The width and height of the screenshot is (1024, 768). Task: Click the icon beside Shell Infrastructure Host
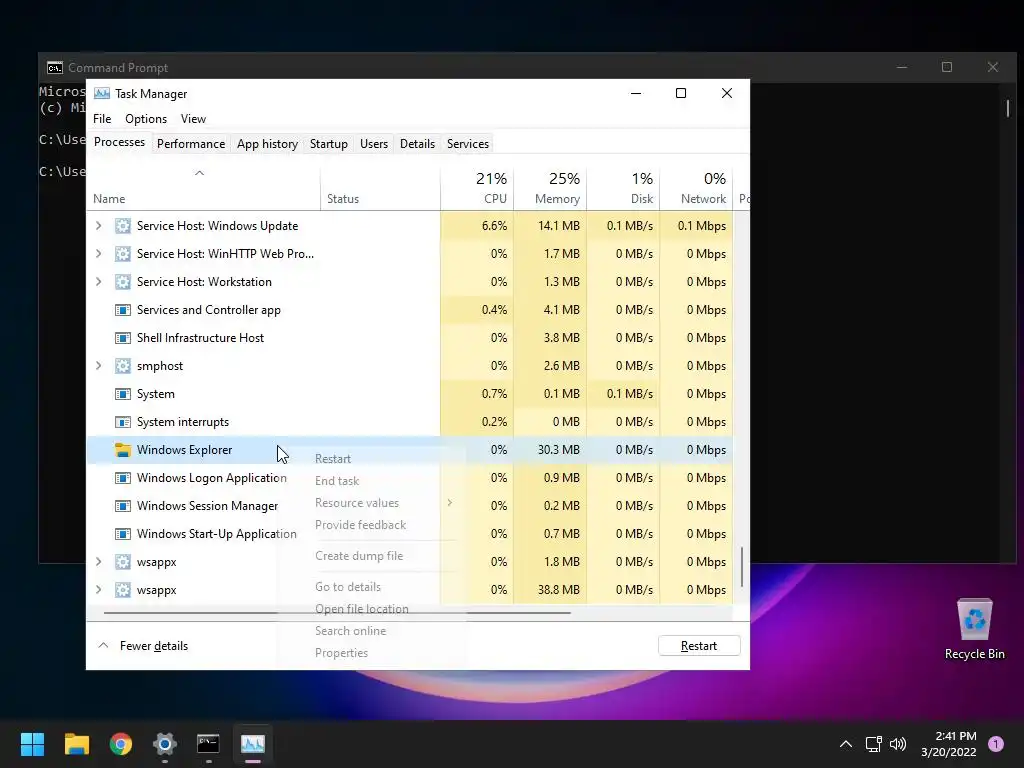coord(123,338)
